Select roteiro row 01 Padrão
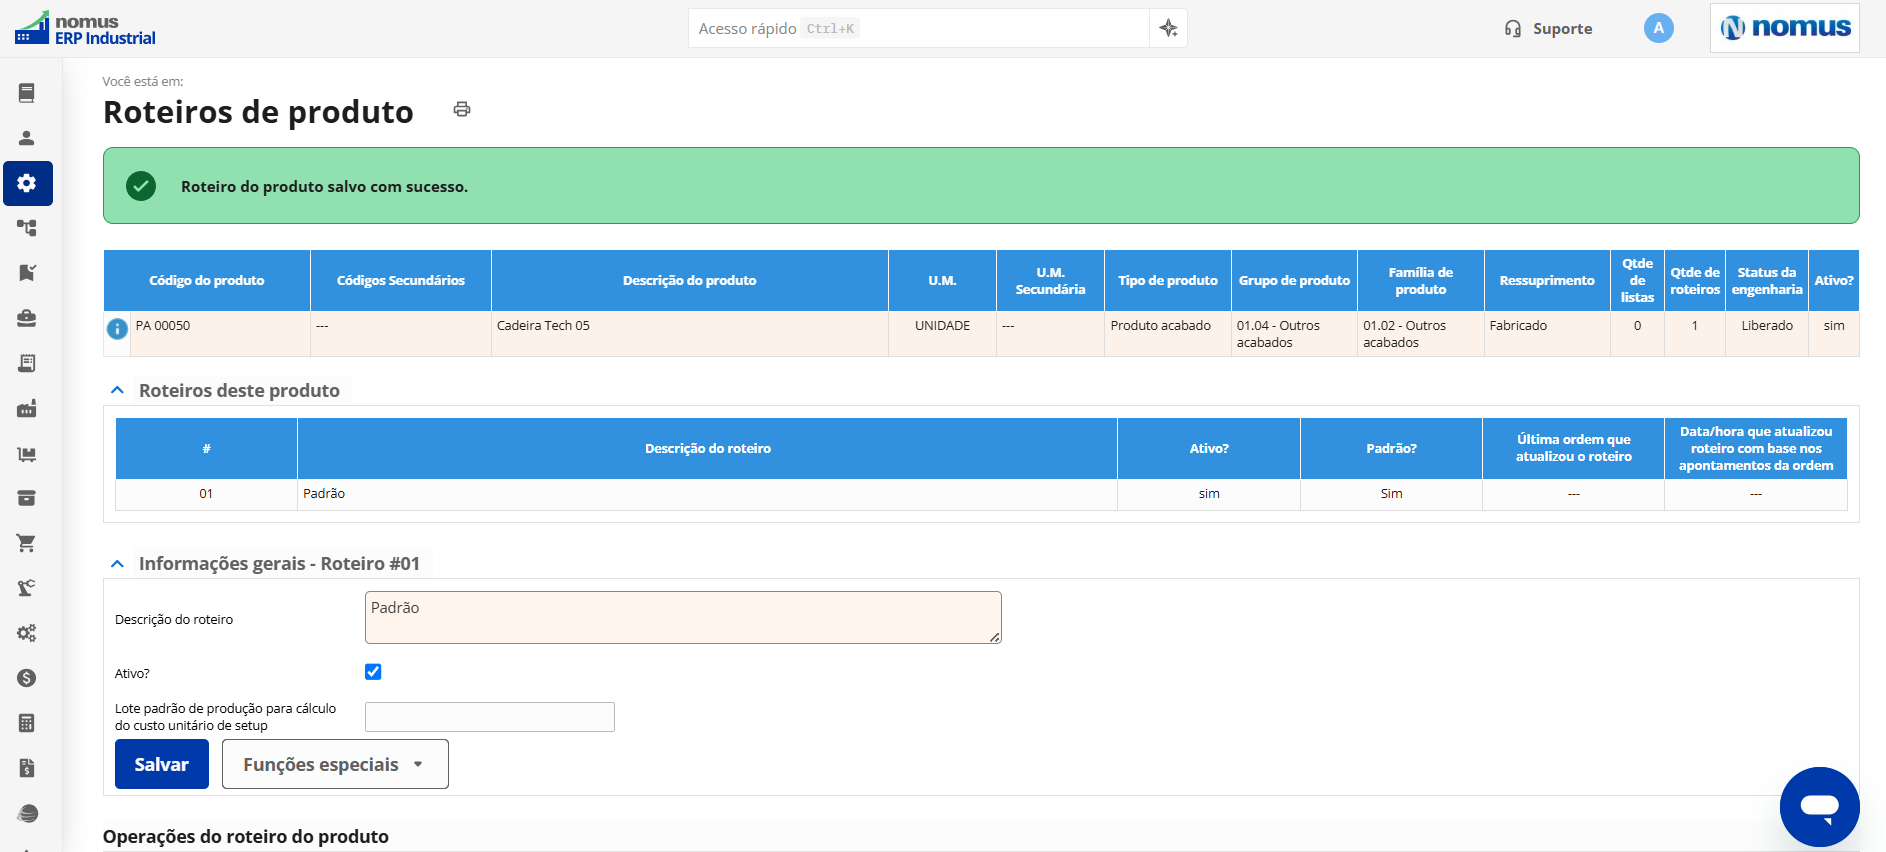This screenshot has height=852, width=1886. [x=981, y=494]
